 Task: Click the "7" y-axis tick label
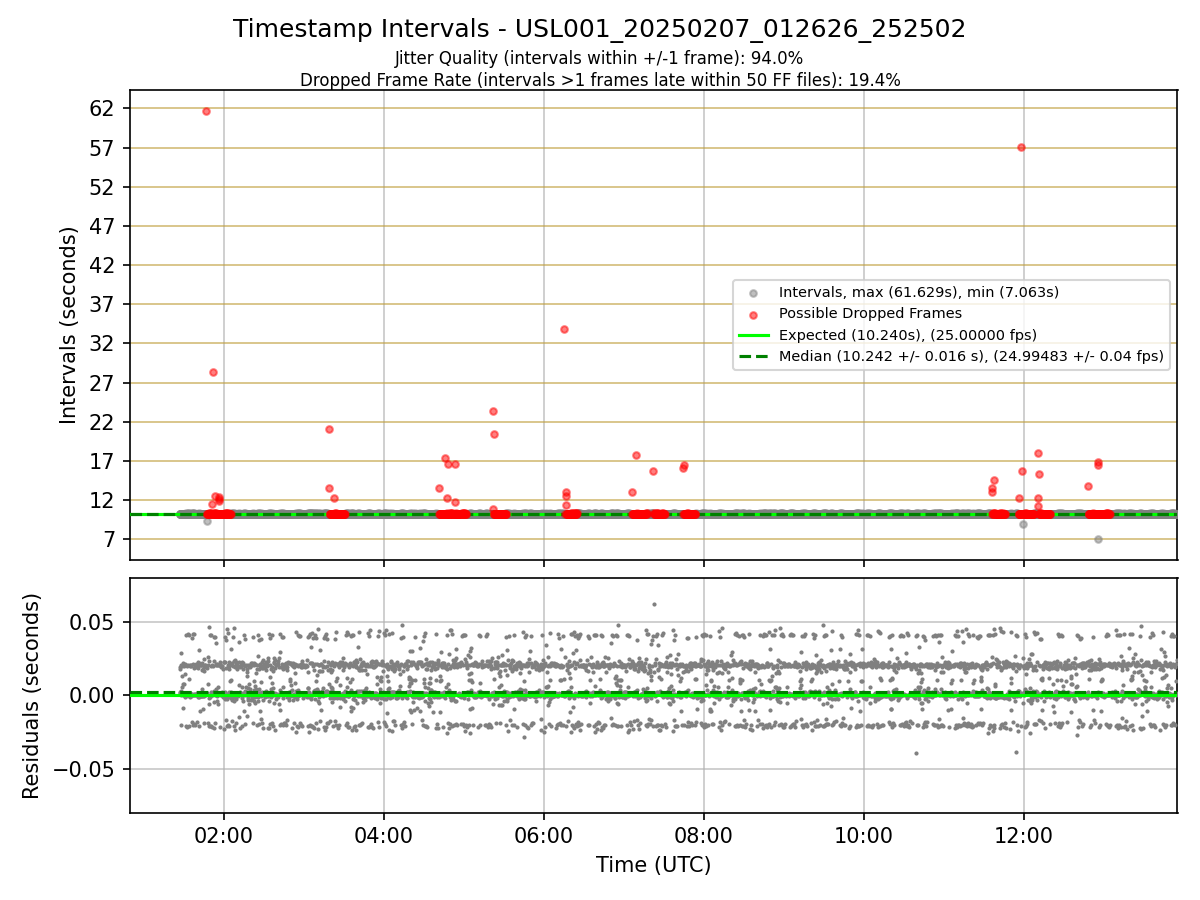pyautogui.click(x=109, y=539)
